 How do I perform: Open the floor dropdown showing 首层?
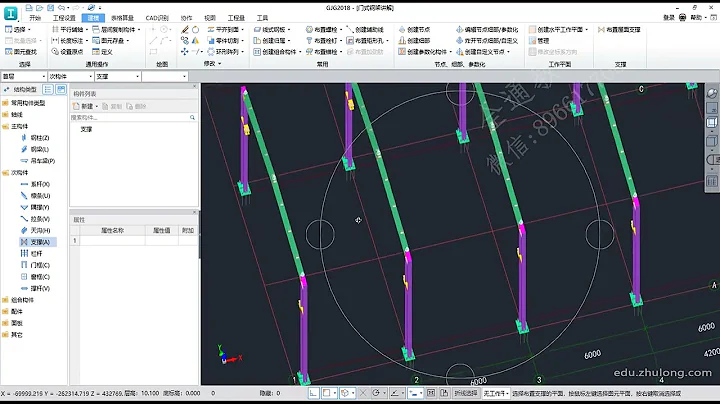tap(24, 76)
